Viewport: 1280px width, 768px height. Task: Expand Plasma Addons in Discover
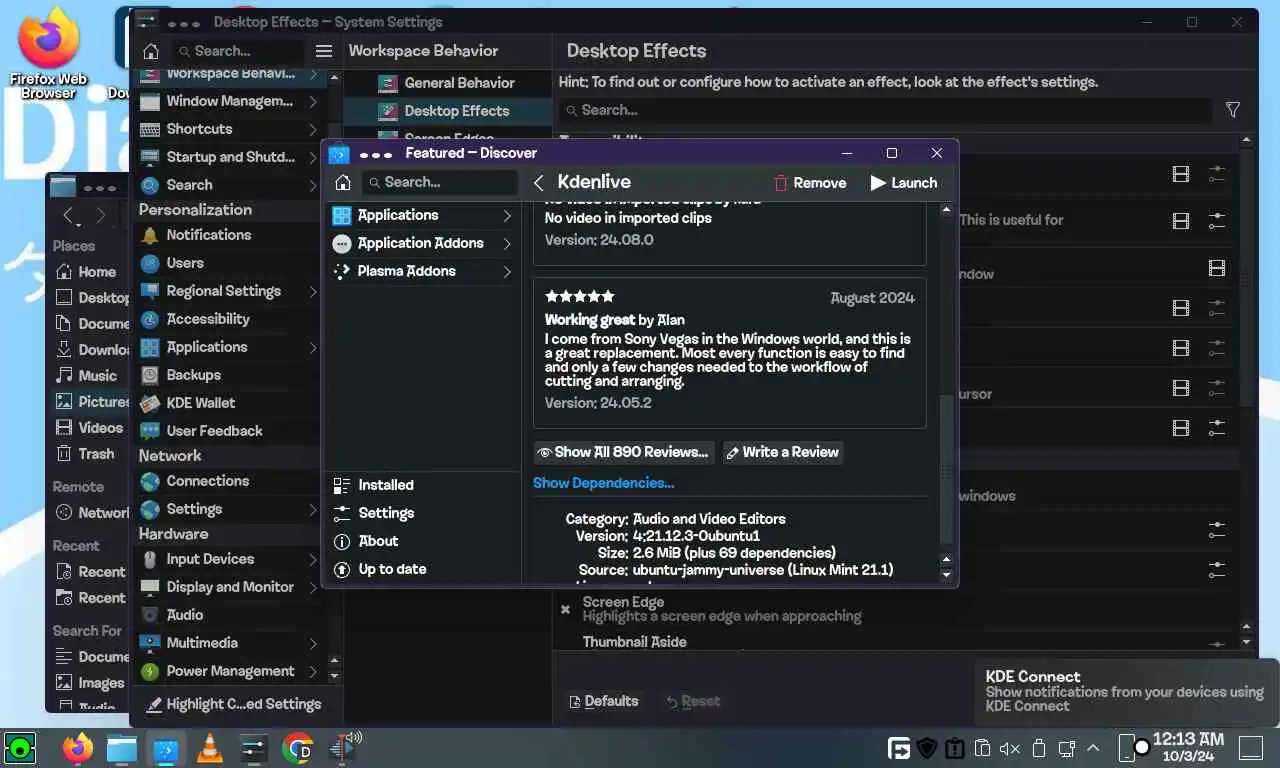[x=507, y=271]
